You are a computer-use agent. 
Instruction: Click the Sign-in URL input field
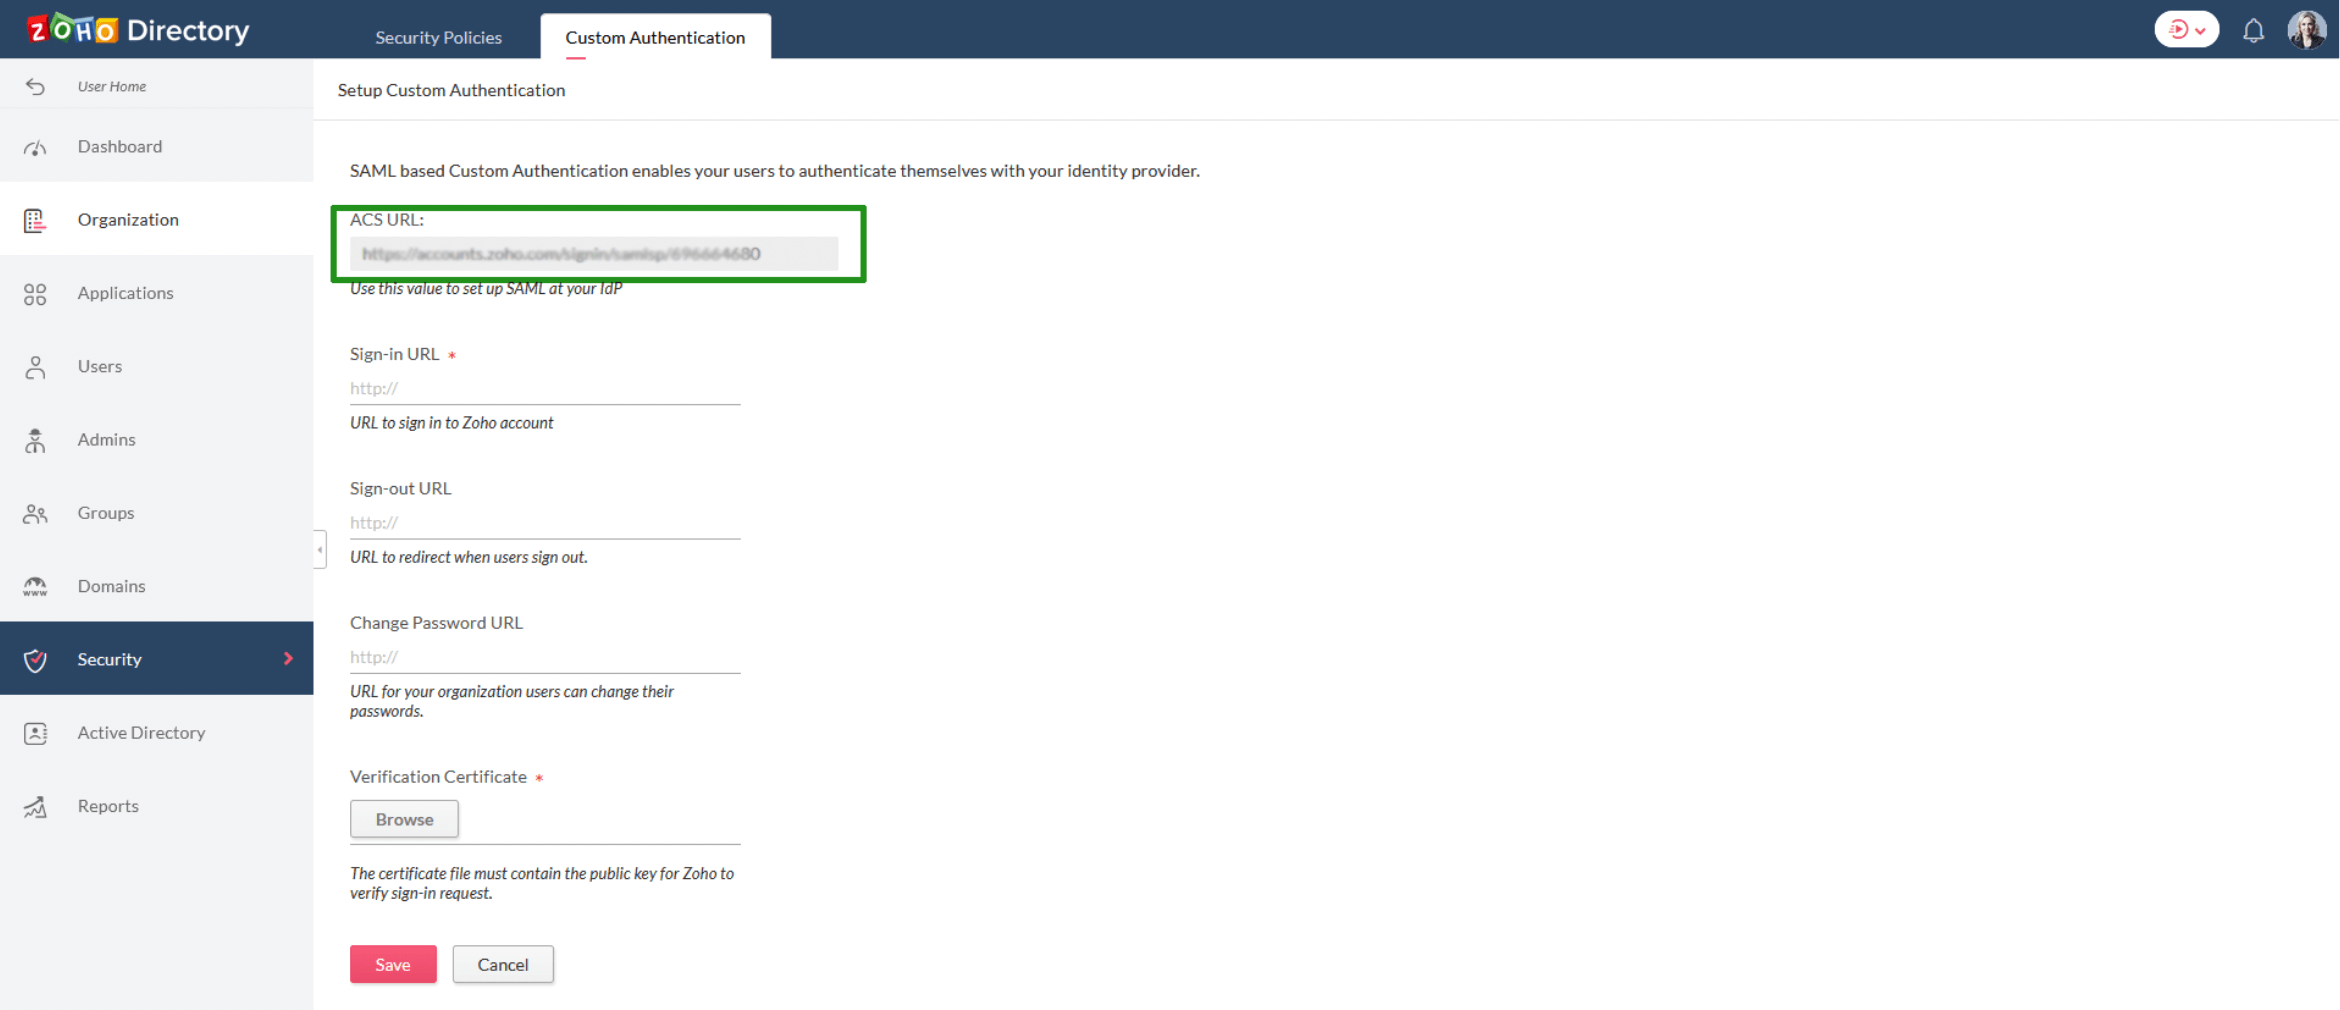tap(544, 388)
